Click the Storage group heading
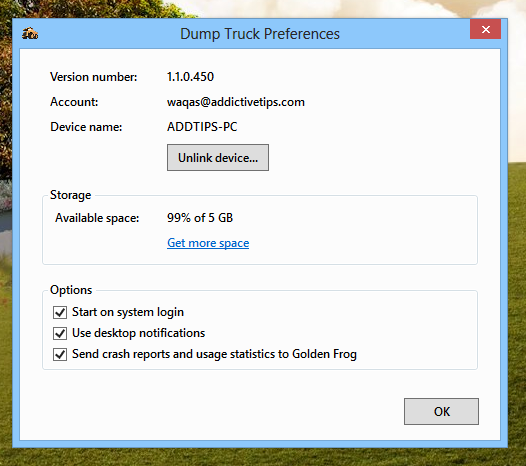The image size is (526, 466). click(x=70, y=195)
